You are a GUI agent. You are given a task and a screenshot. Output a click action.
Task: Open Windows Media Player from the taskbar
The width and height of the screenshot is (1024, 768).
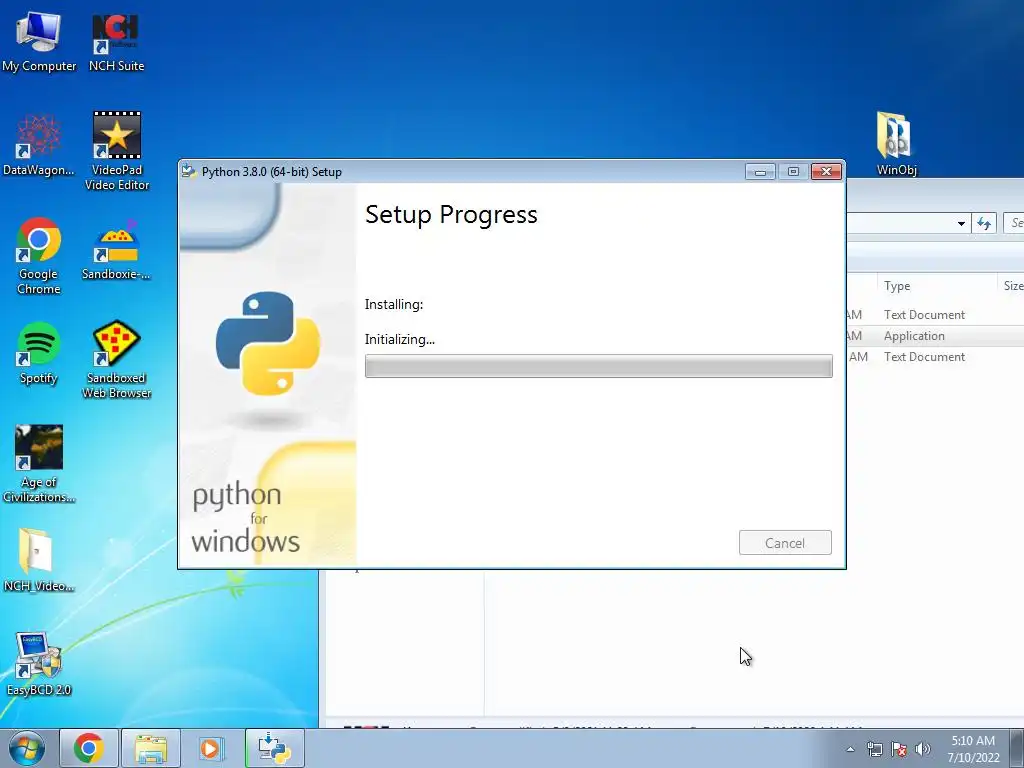coord(210,748)
